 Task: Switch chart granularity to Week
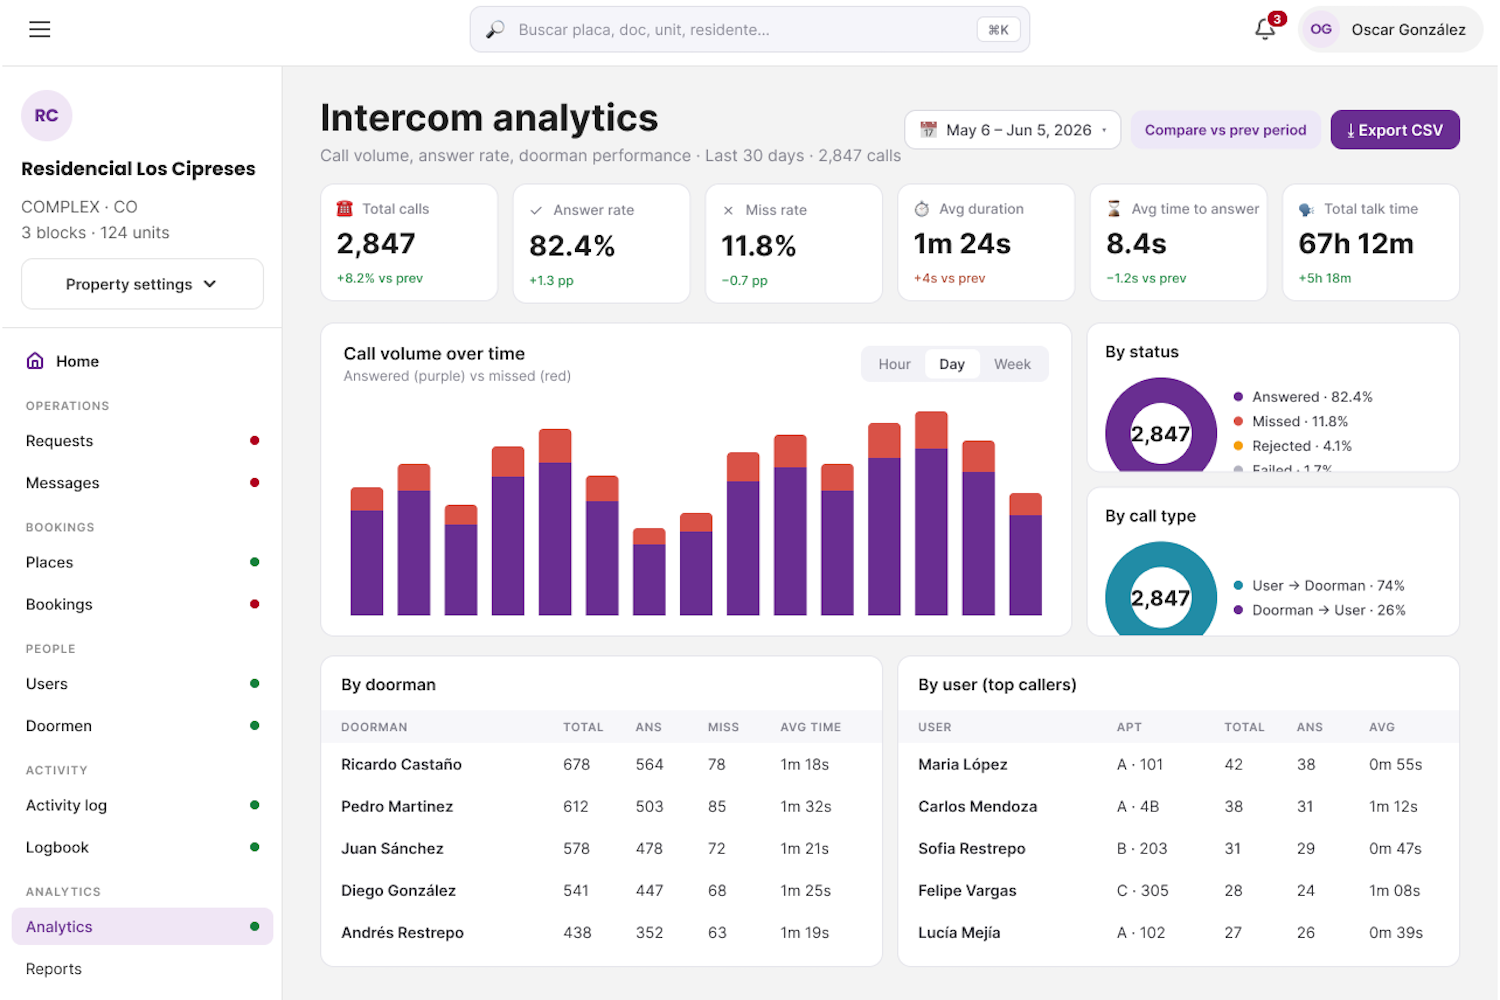1012,364
